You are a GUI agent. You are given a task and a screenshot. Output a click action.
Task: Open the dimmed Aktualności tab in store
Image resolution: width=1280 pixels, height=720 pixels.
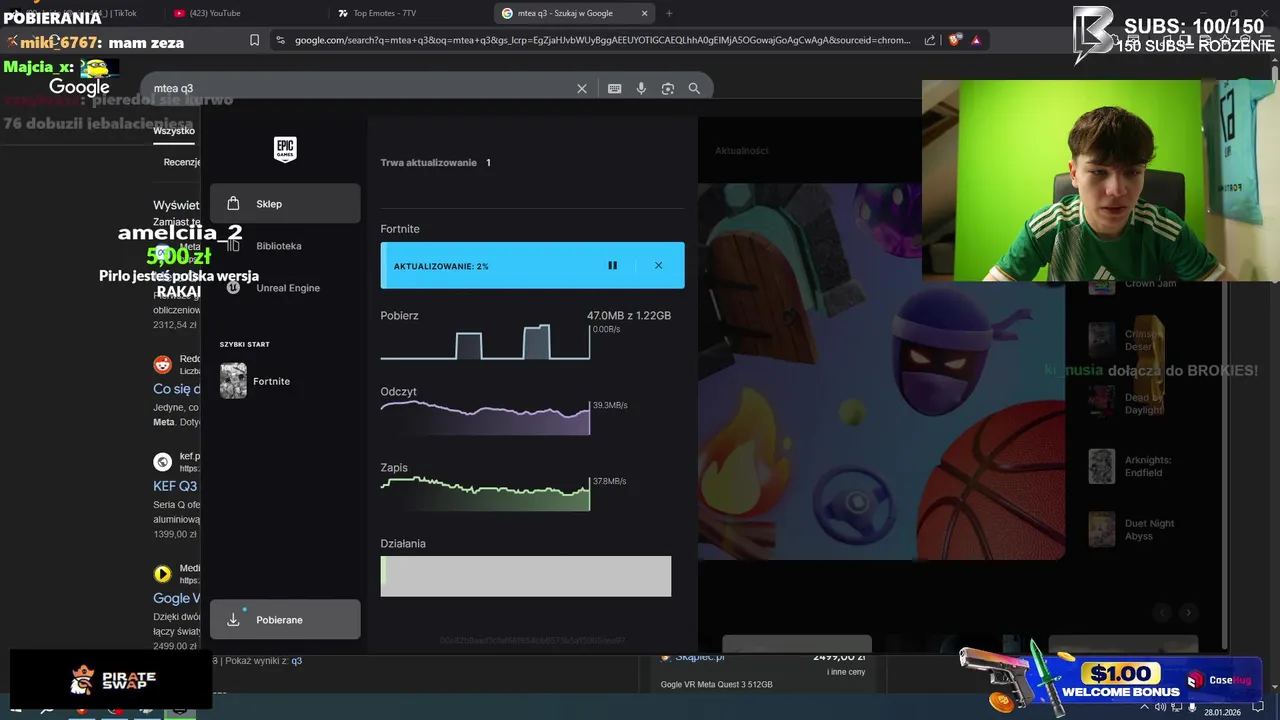tap(741, 151)
